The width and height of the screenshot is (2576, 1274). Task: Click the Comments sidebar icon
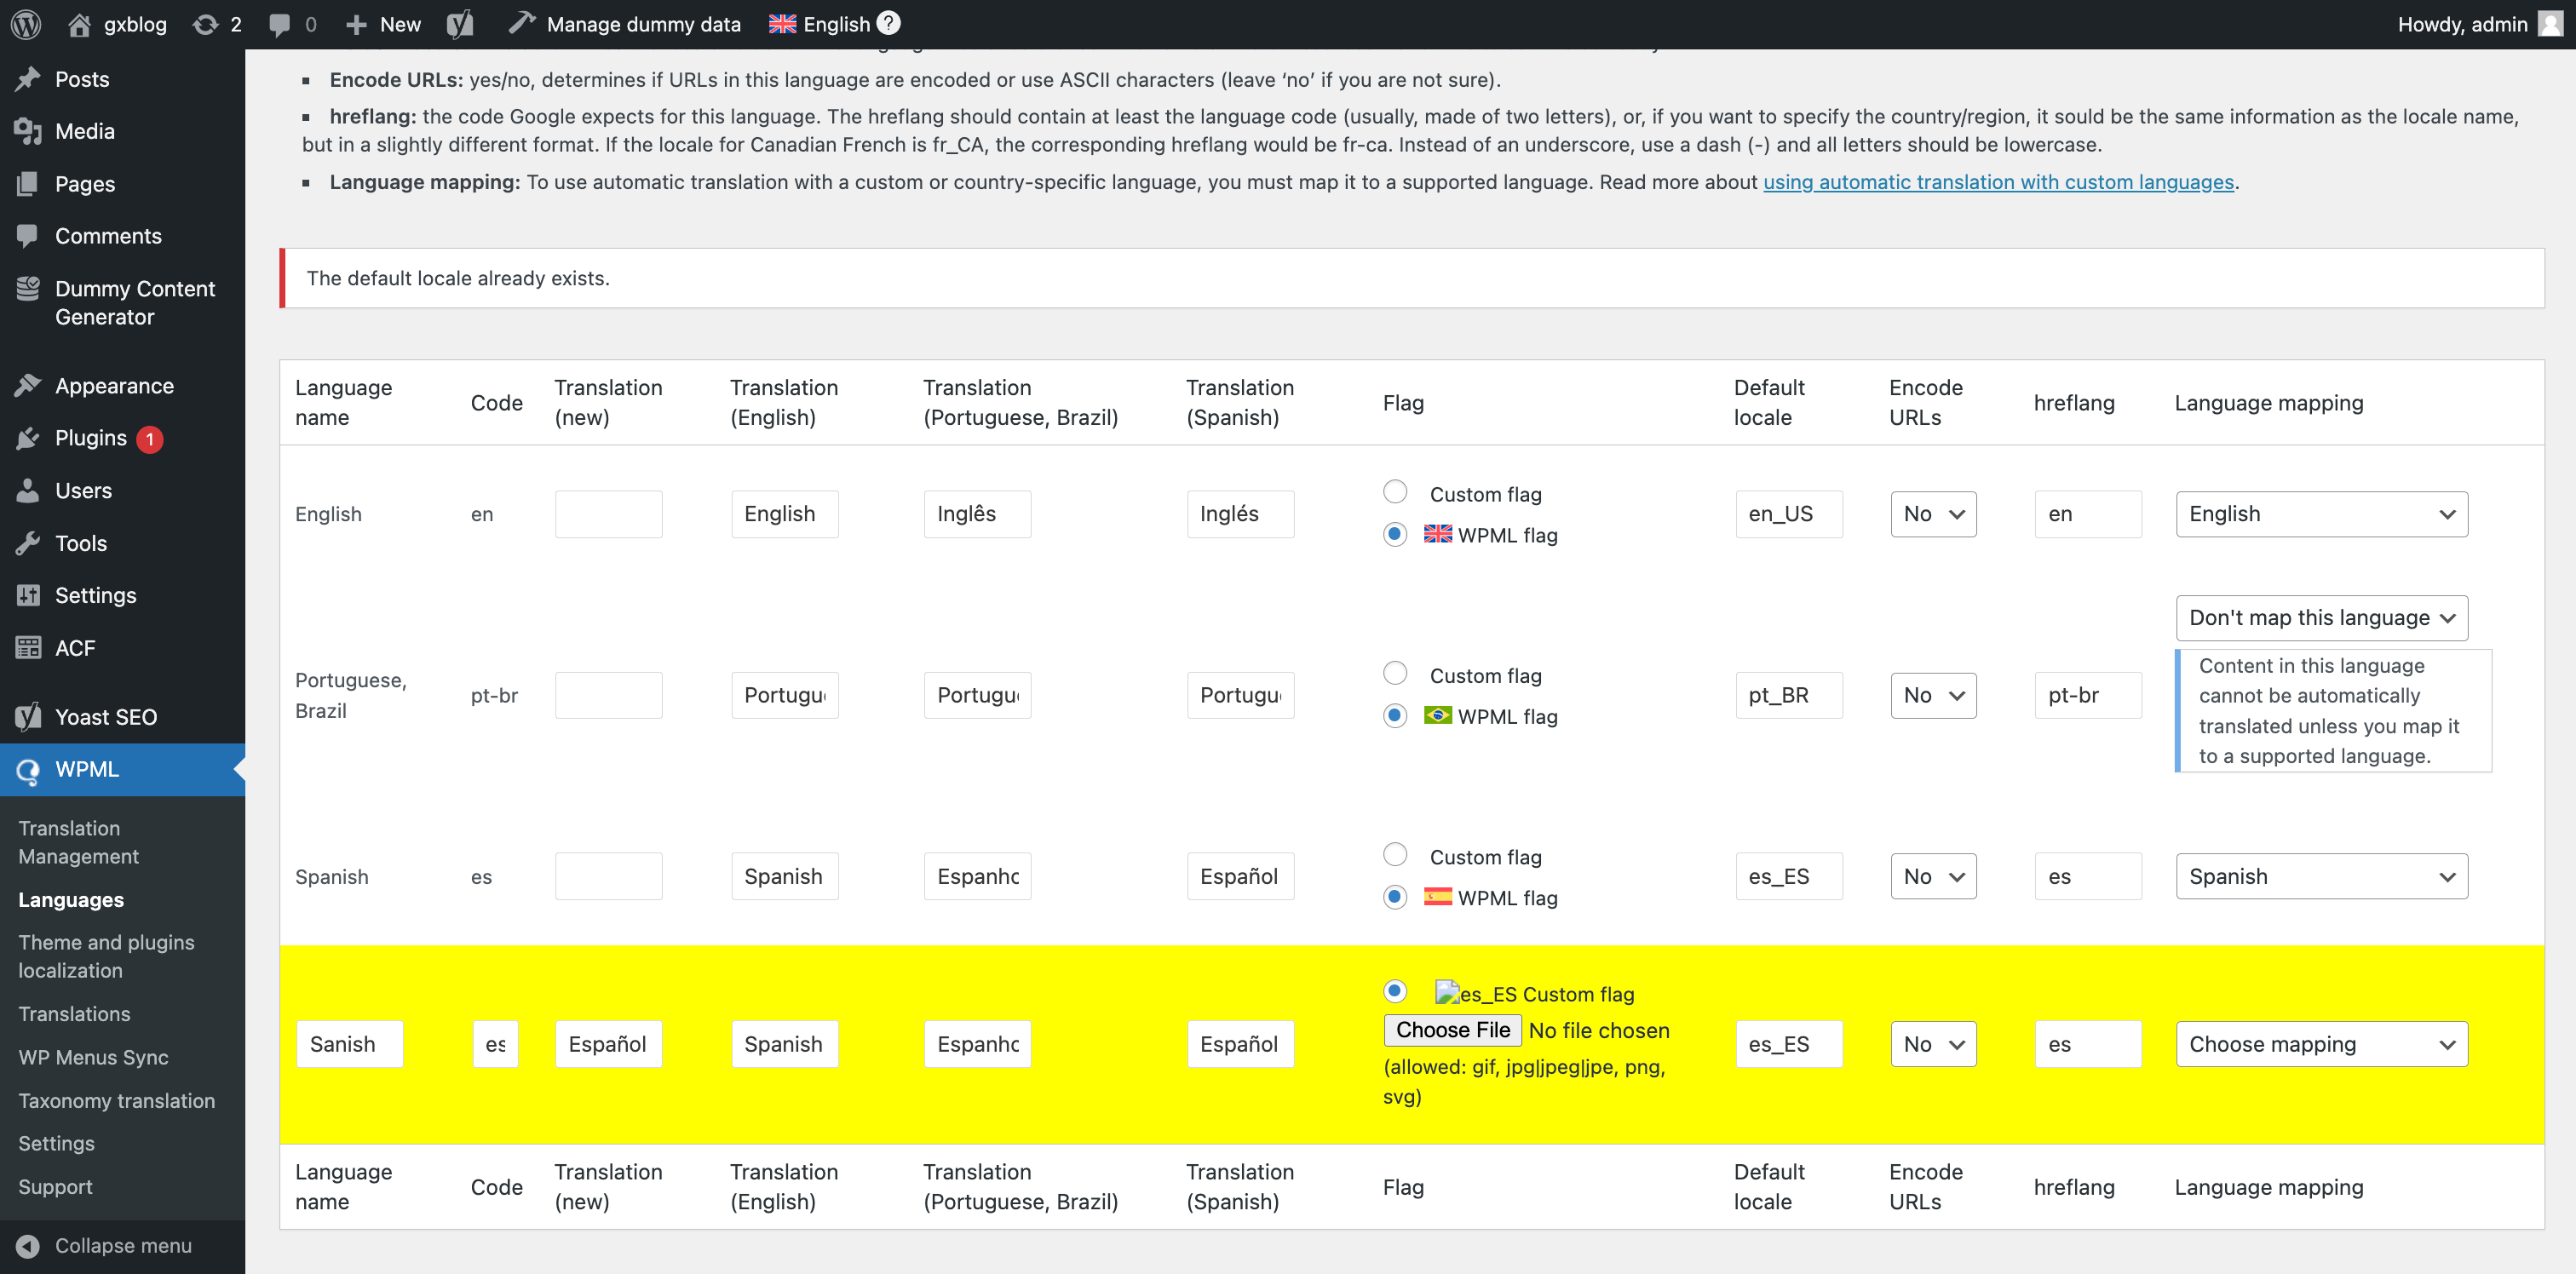(28, 236)
